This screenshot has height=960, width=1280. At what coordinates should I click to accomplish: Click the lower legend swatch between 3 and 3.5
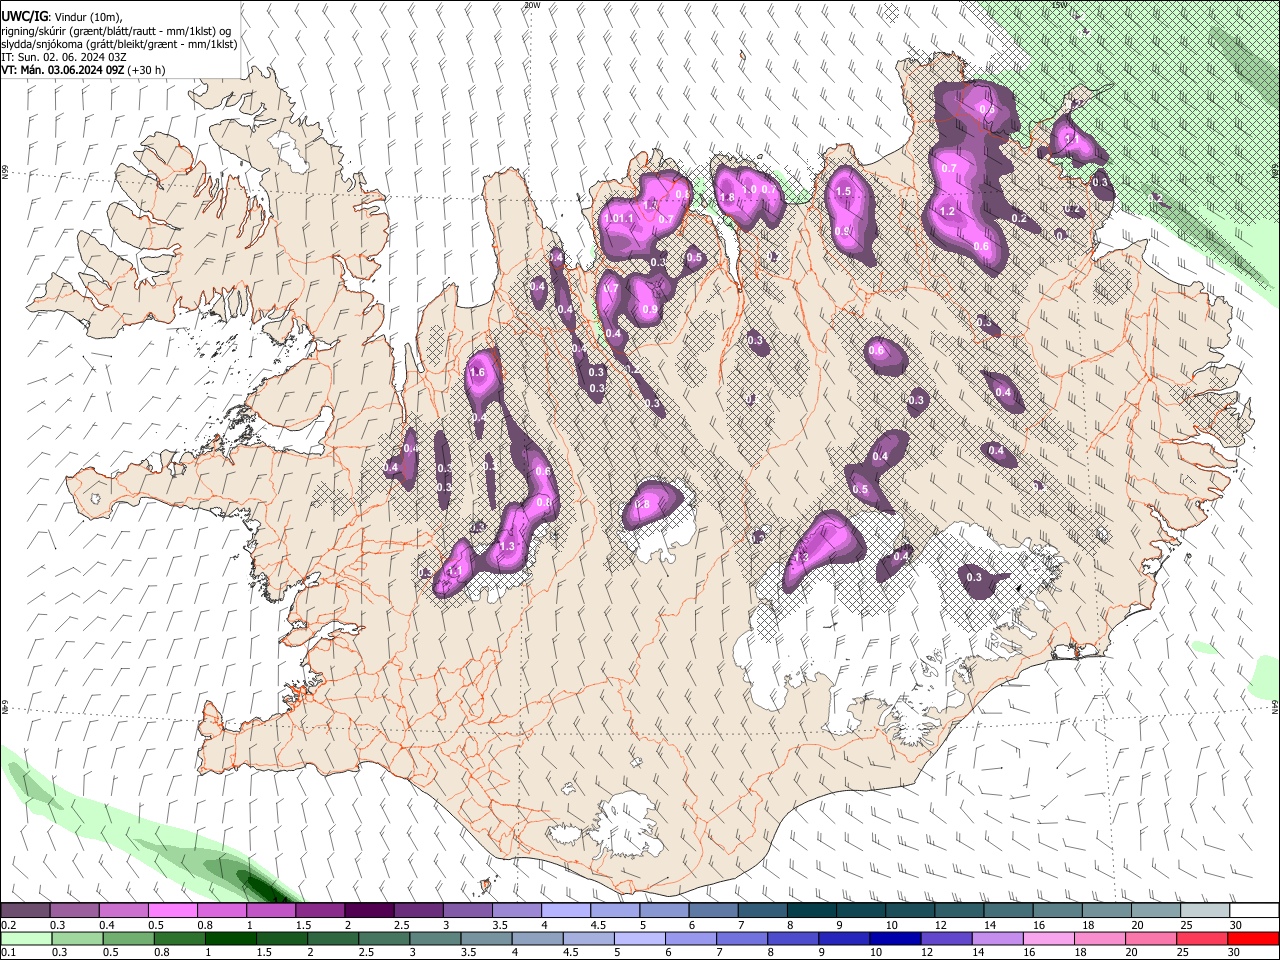pyautogui.click(x=435, y=938)
